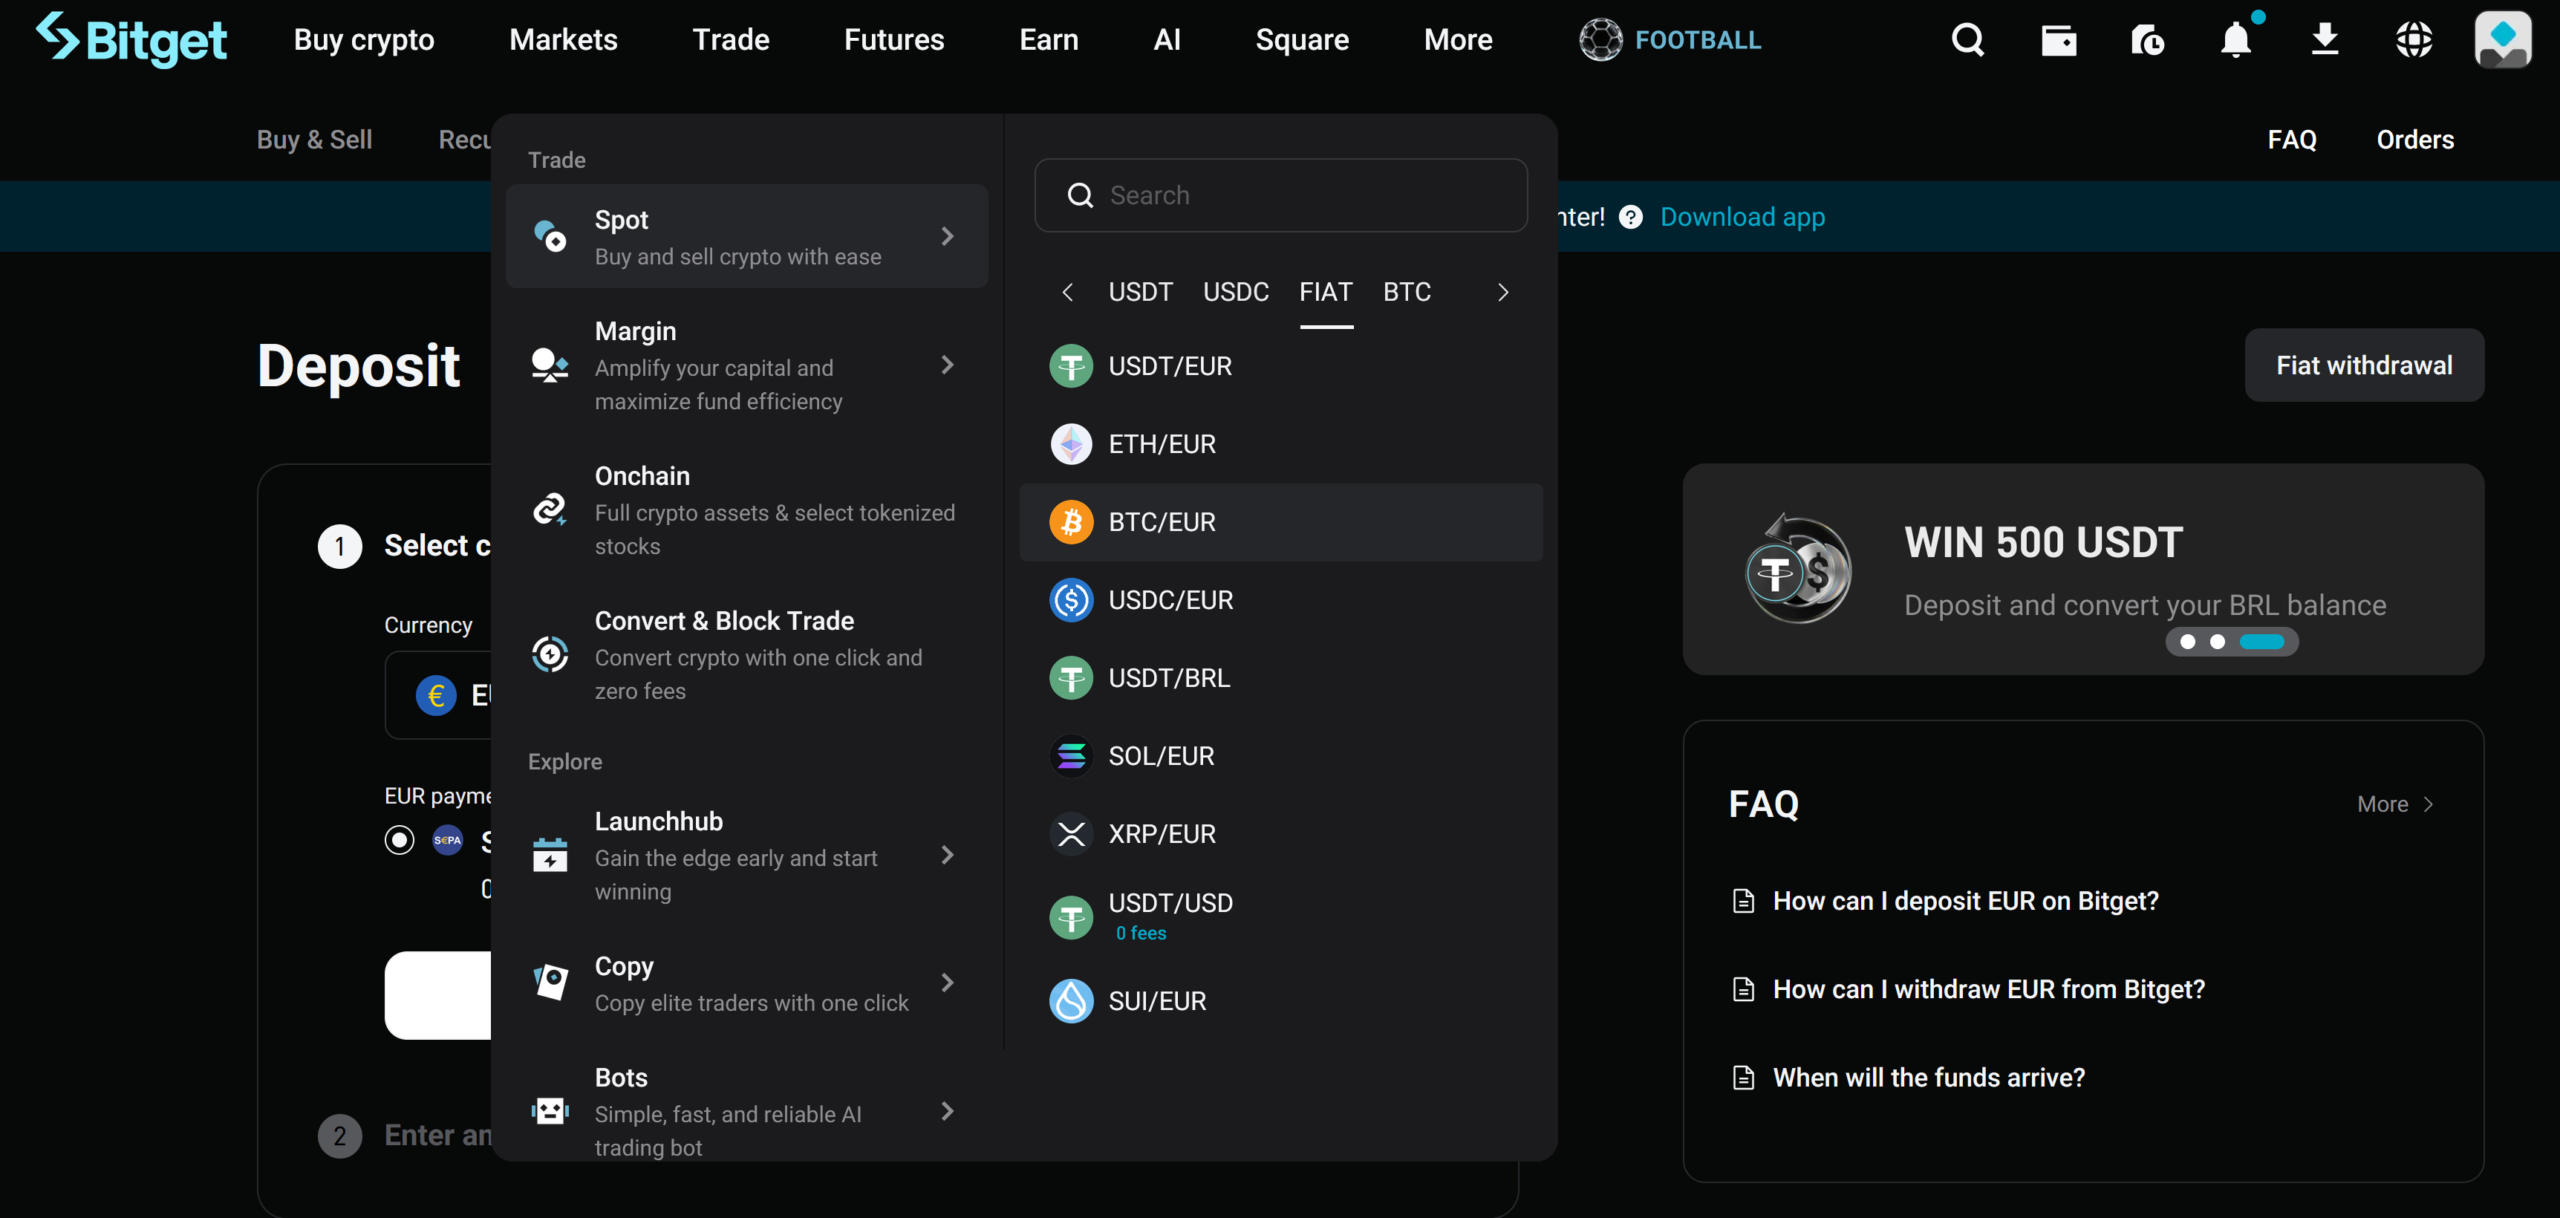Click the Onchain link icon

[x=550, y=510]
